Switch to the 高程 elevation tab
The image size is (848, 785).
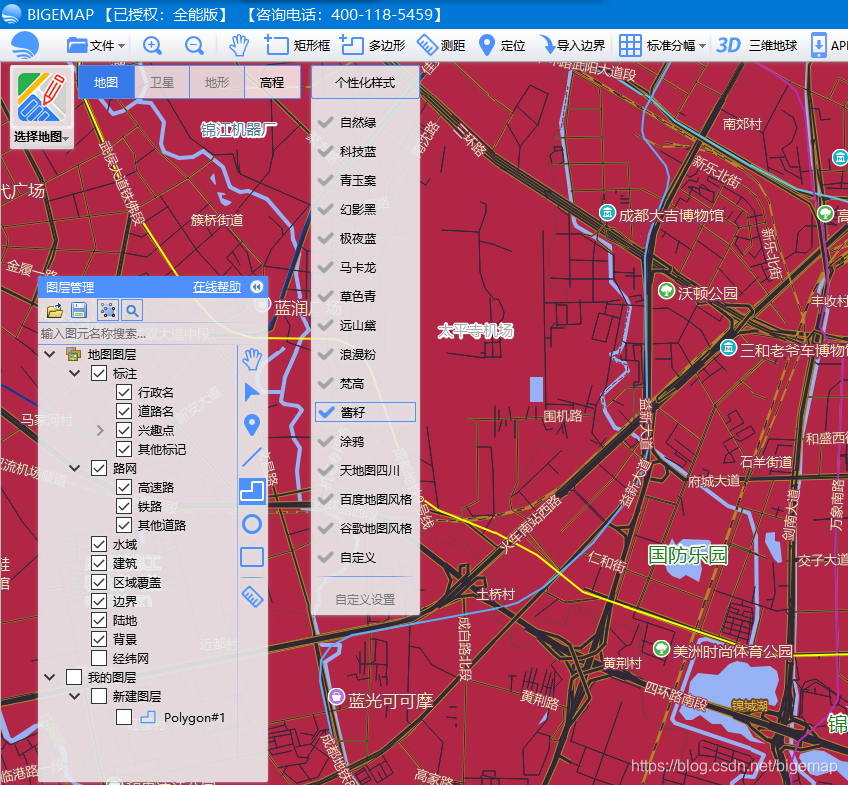[x=272, y=82]
